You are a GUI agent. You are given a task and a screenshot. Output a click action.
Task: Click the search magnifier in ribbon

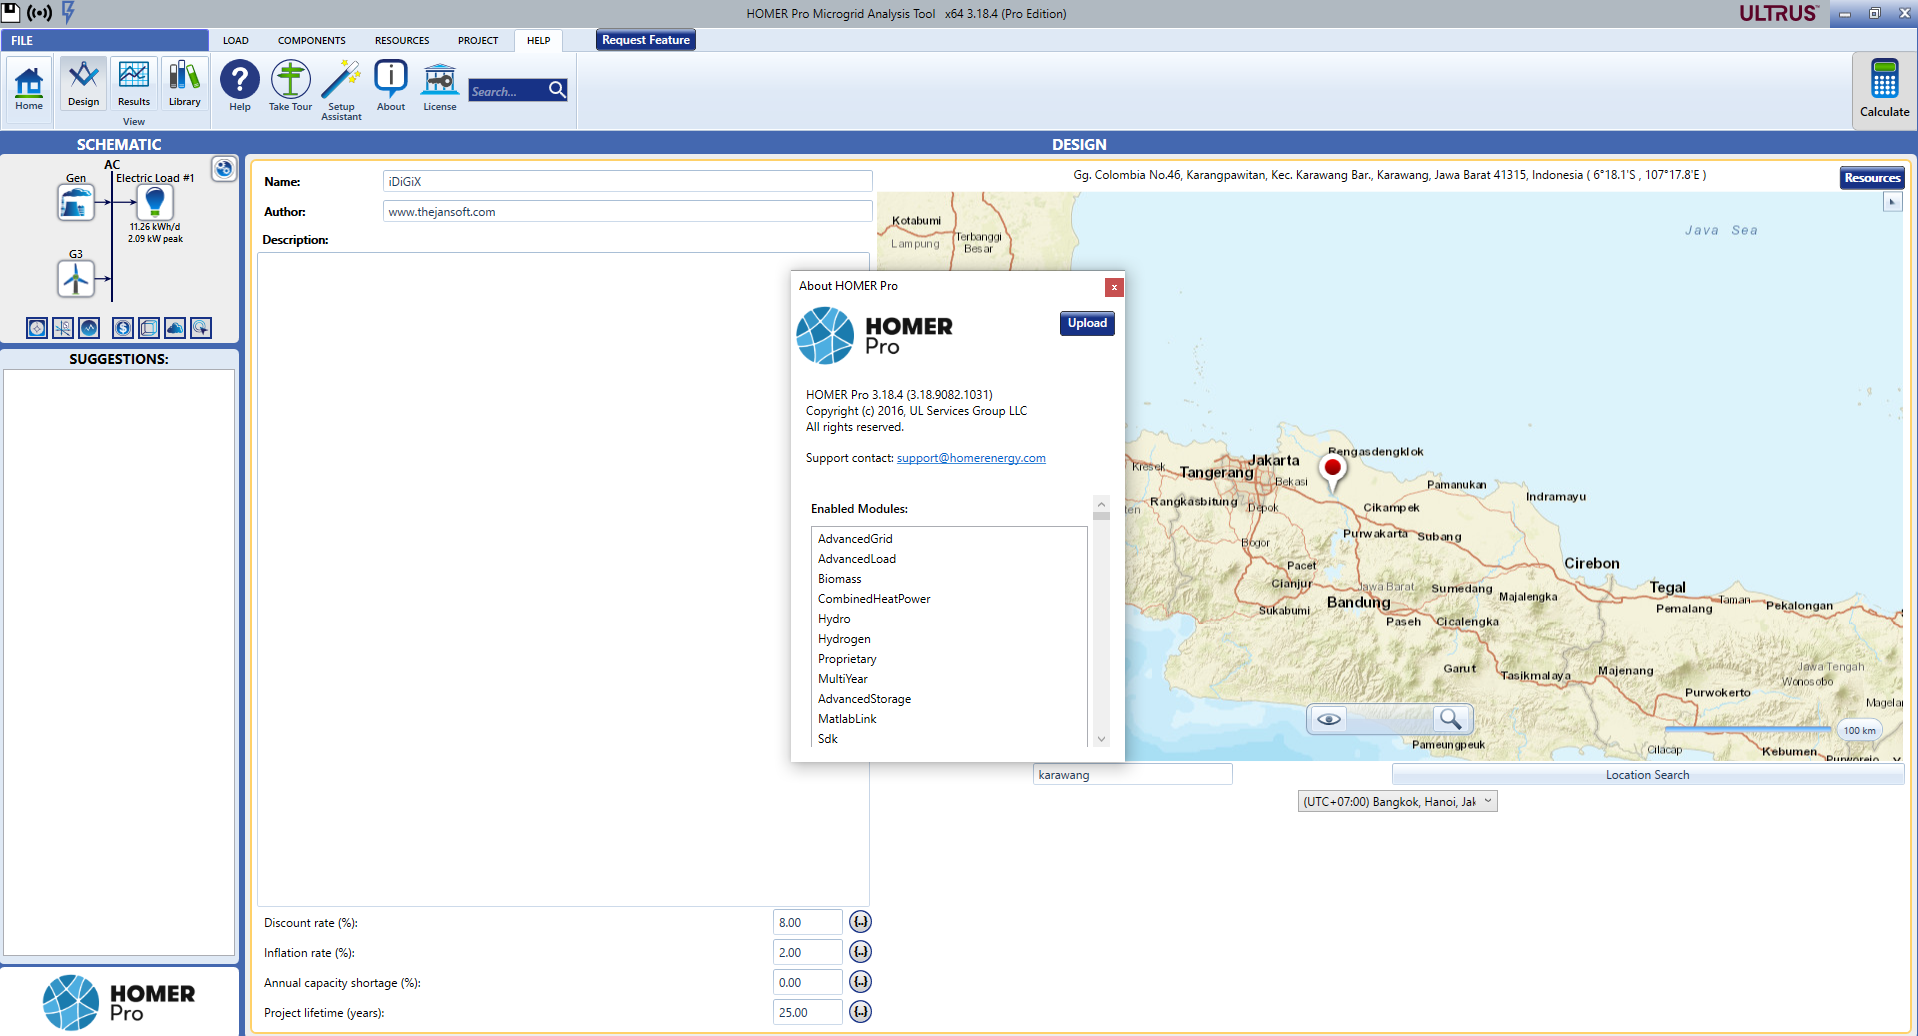[558, 90]
